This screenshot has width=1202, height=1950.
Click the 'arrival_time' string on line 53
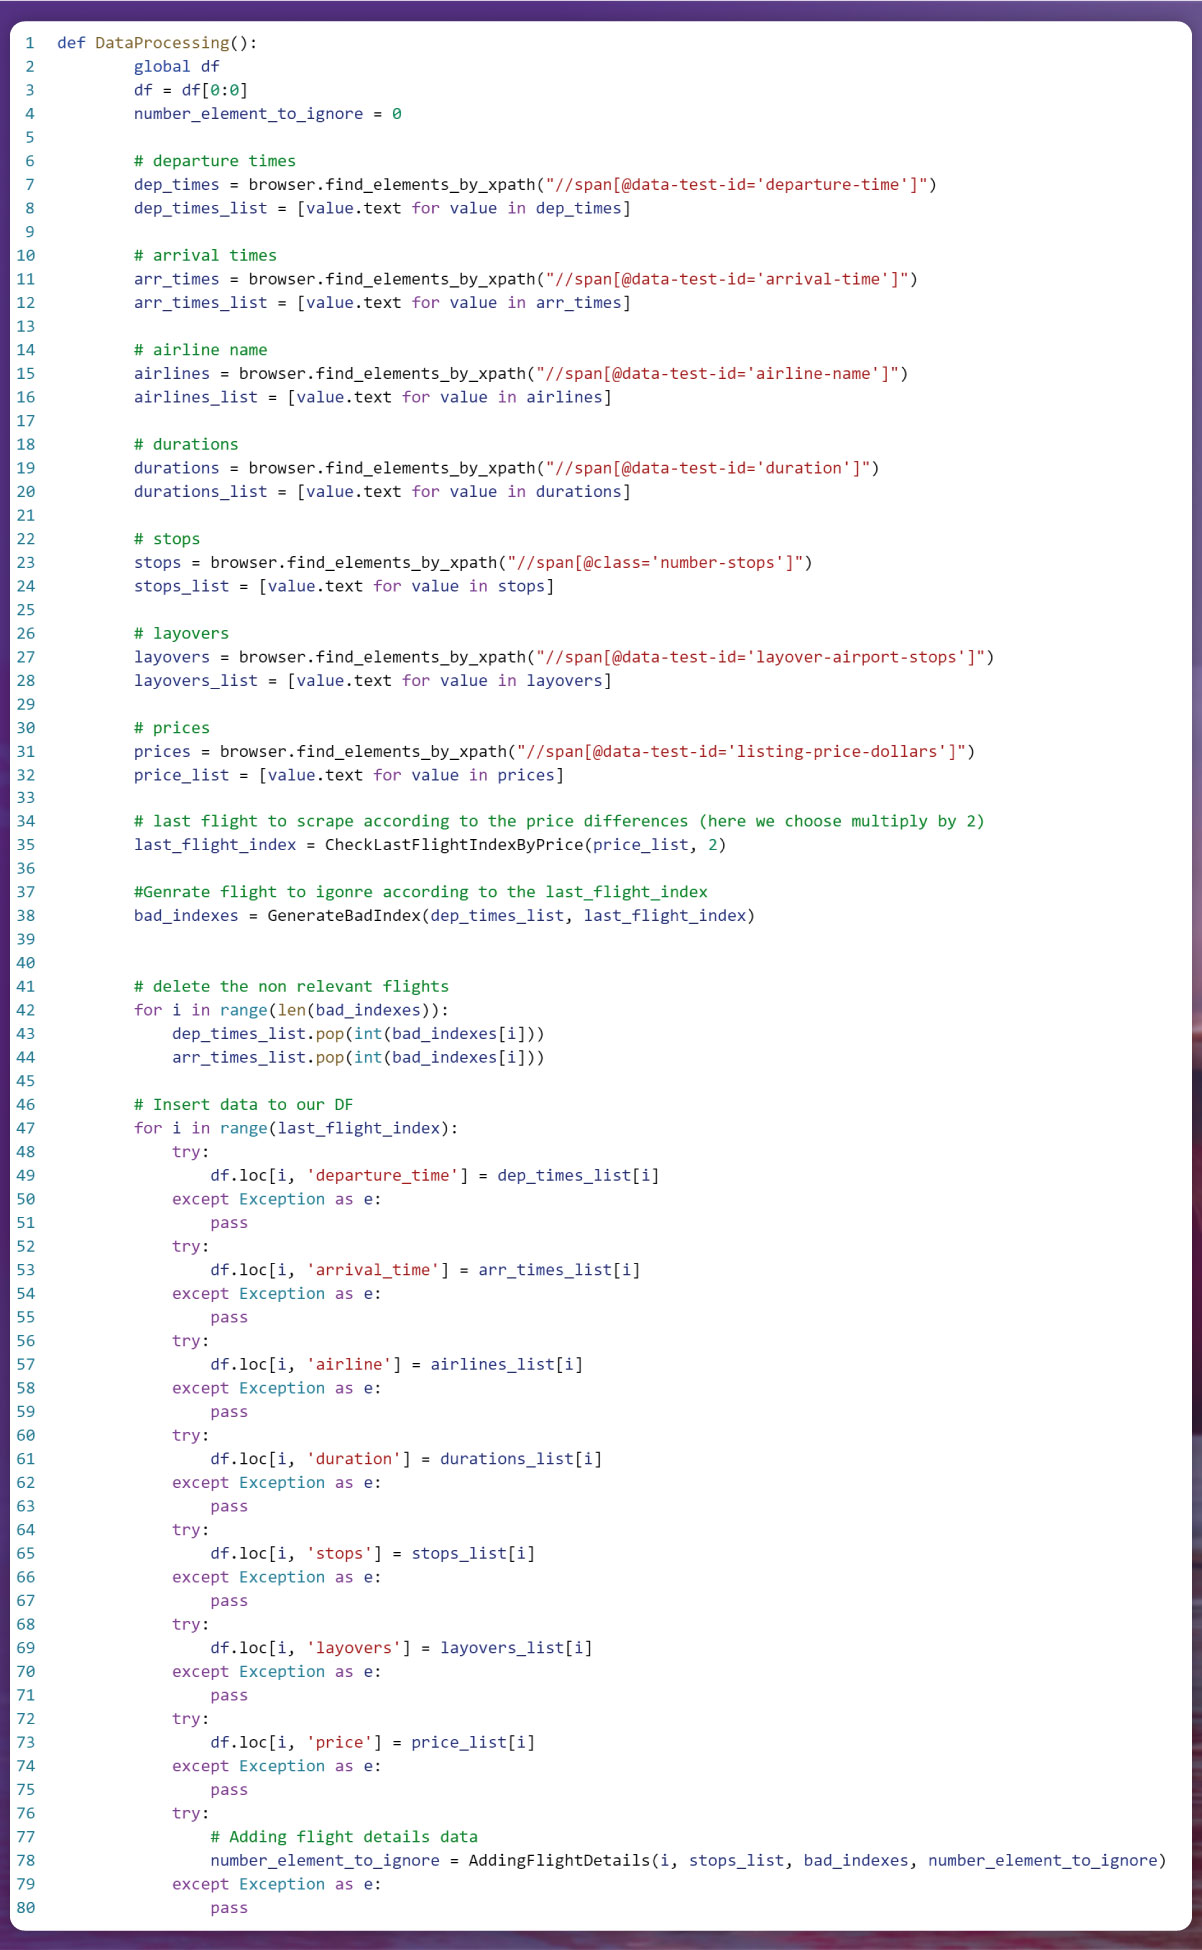tap(373, 1271)
